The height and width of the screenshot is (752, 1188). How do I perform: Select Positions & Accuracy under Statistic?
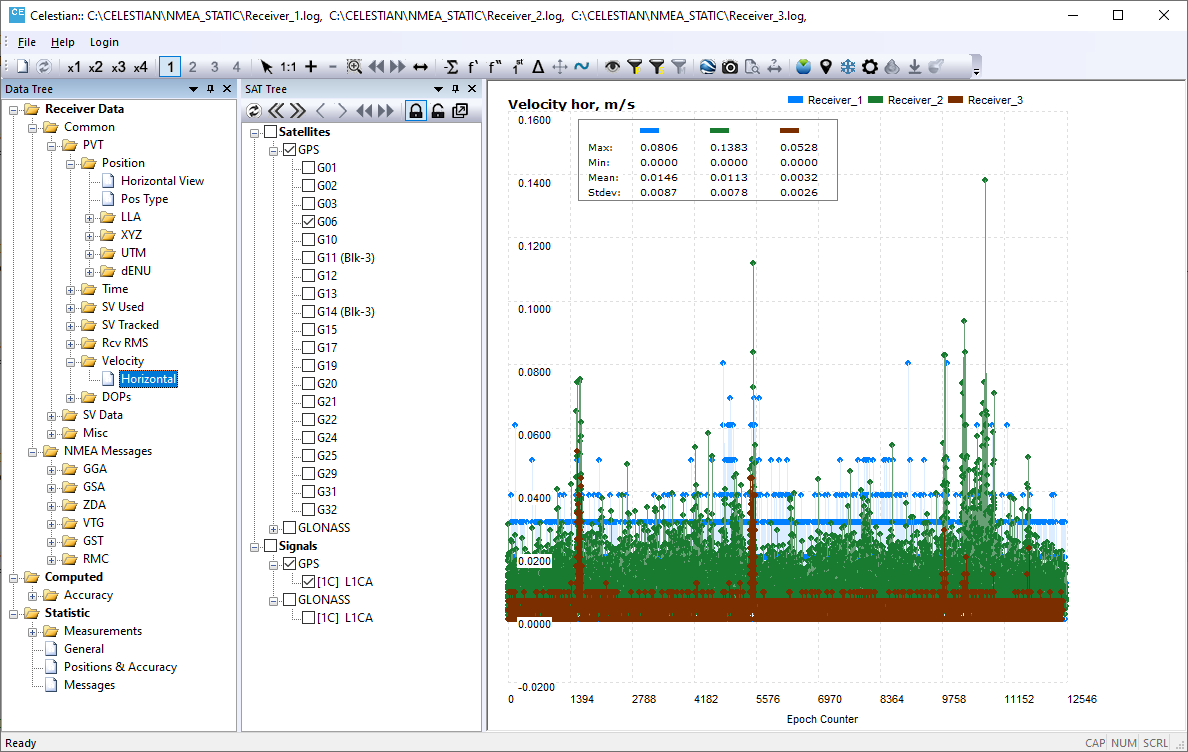pos(120,667)
